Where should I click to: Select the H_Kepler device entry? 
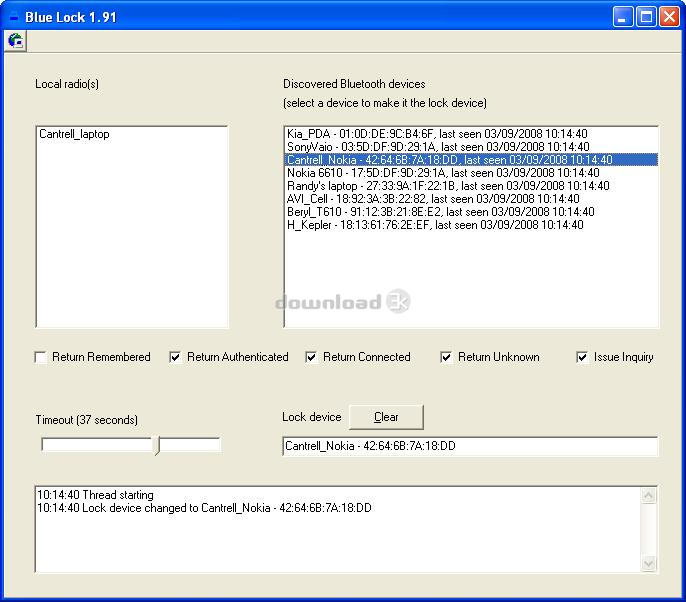(435, 225)
